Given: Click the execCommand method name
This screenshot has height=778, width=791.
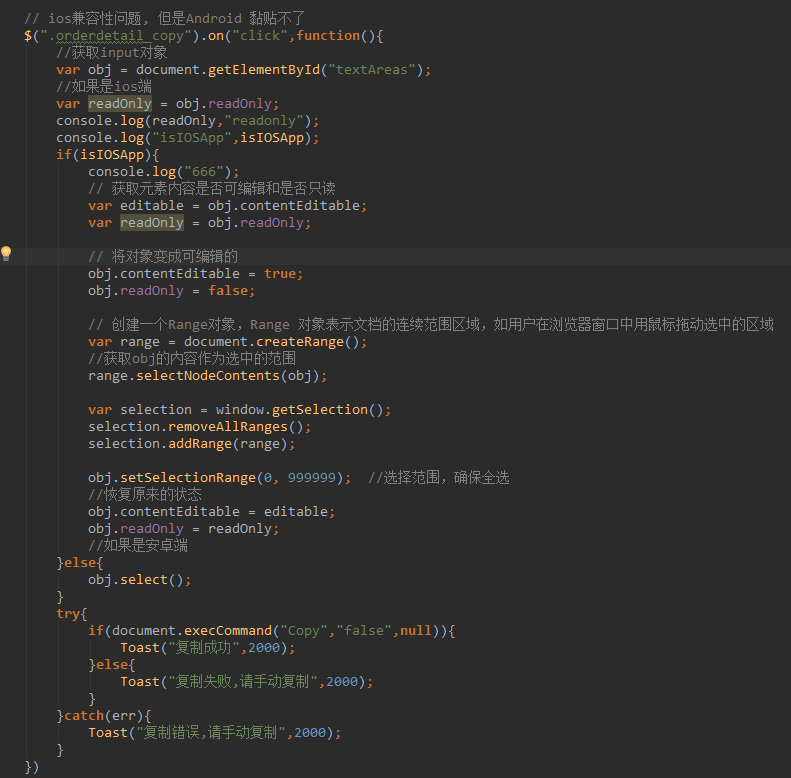Looking at the screenshot, I should [228, 631].
